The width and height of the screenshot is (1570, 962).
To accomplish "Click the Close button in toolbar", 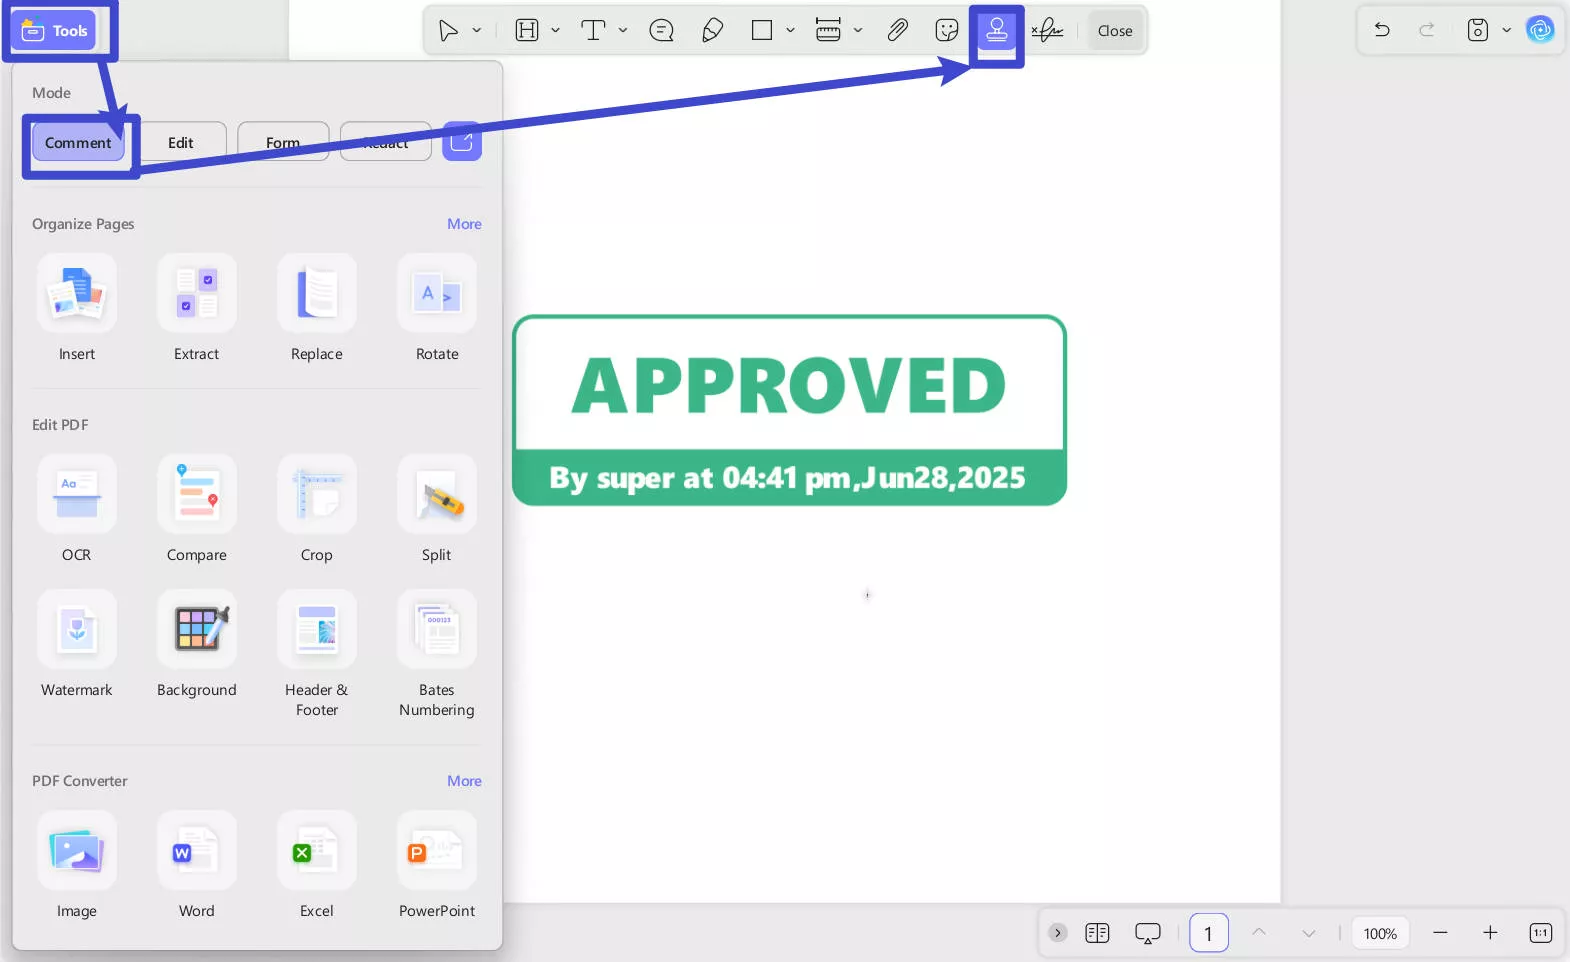I will [1114, 31].
